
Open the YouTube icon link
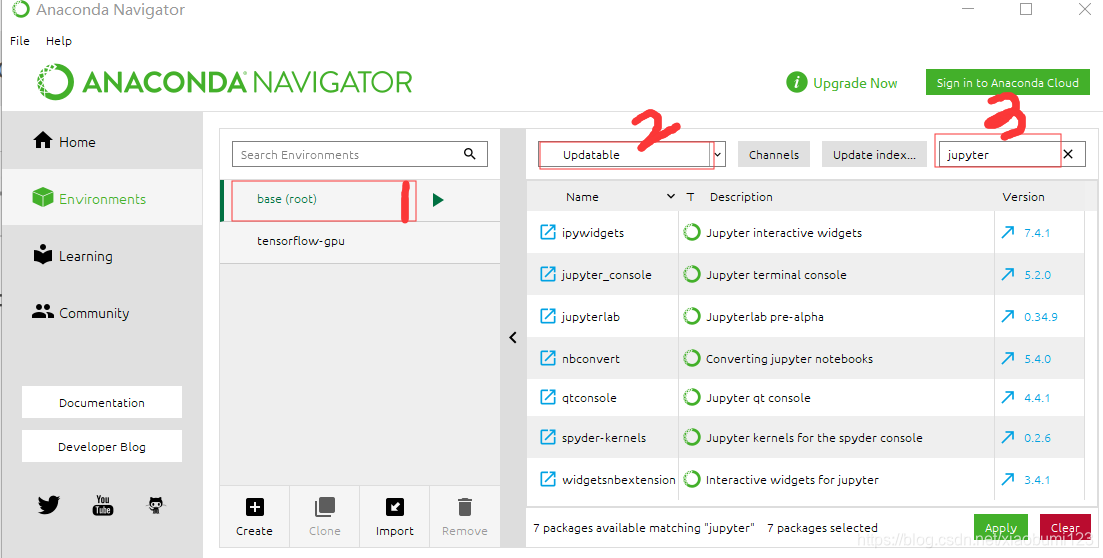click(103, 505)
